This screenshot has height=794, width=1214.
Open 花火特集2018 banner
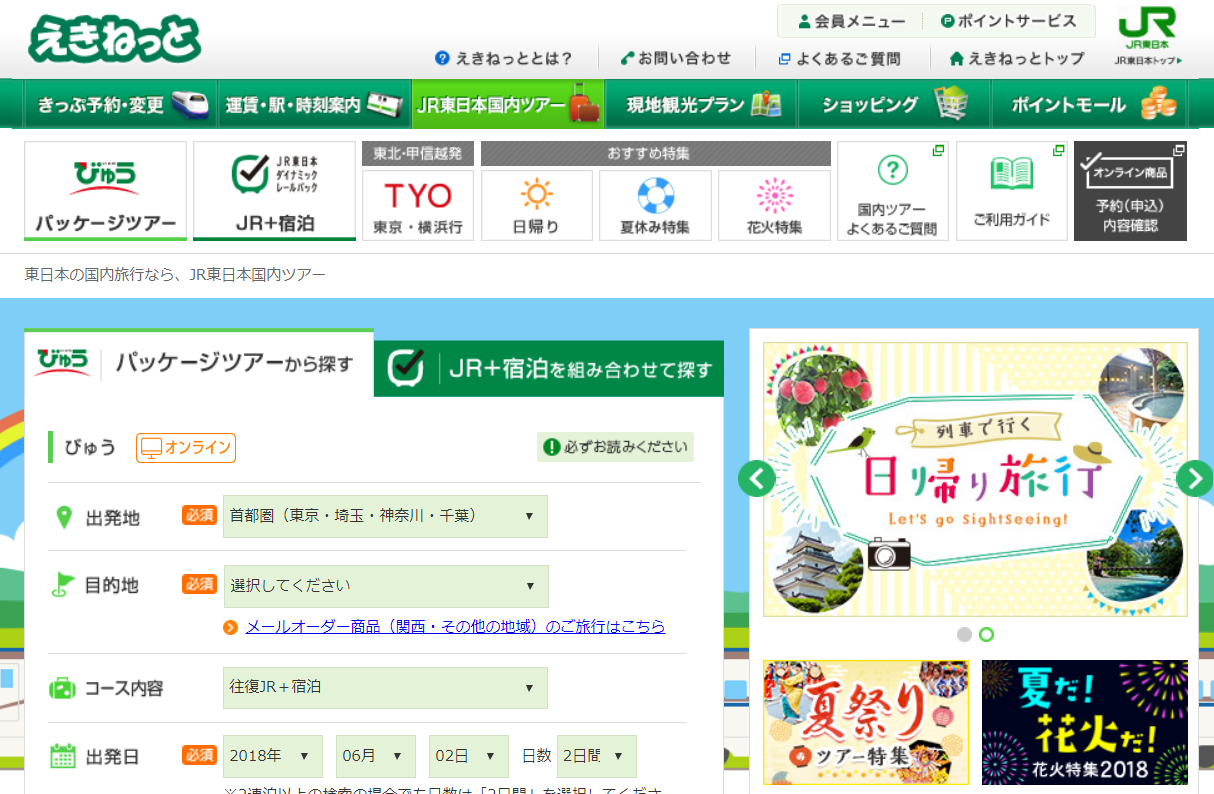coord(1085,722)
